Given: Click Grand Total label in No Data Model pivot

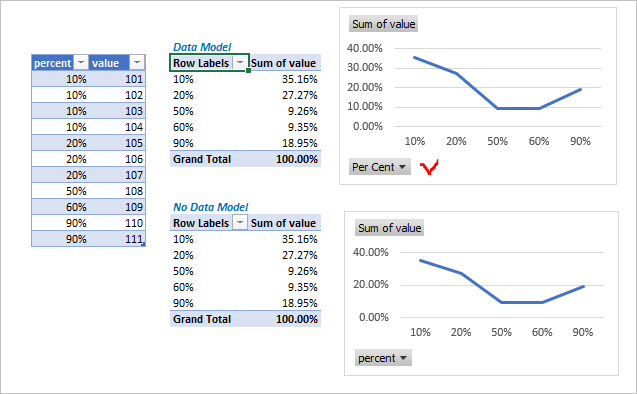Looking at the screenshot, I should pyautogui.click(x=202, y=319).
